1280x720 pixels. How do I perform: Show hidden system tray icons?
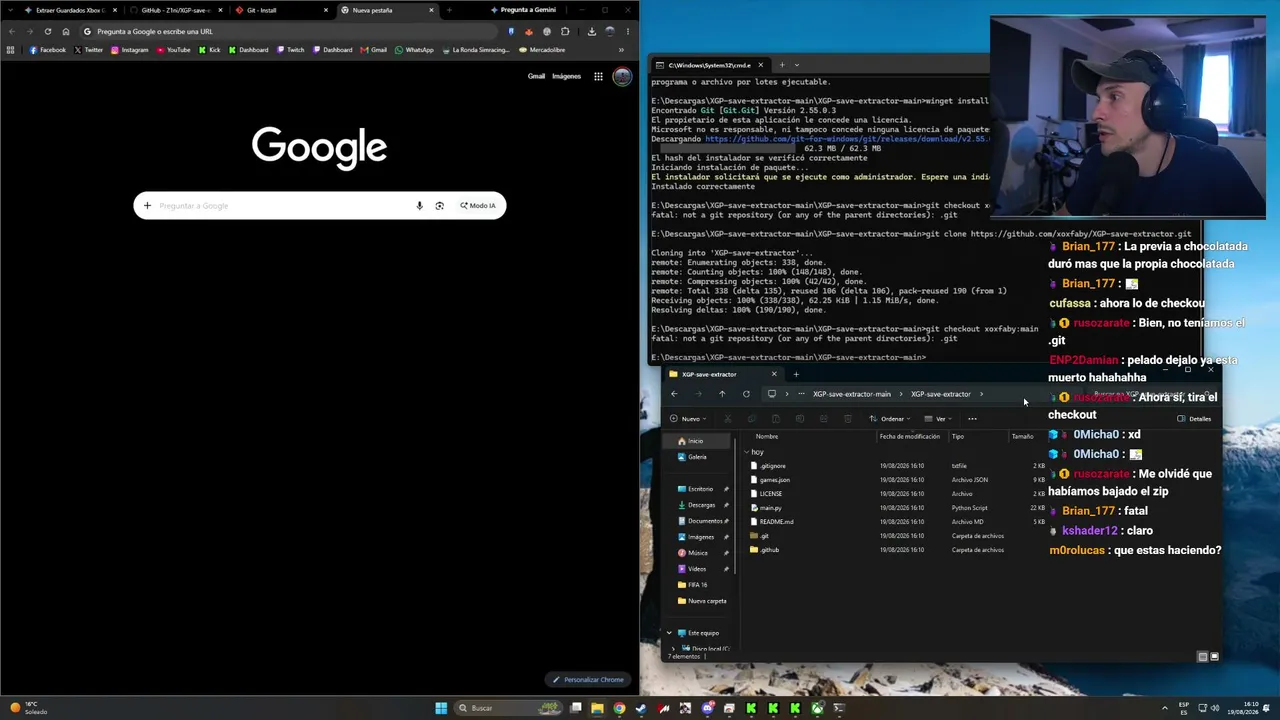click(x=1165, y=708)
